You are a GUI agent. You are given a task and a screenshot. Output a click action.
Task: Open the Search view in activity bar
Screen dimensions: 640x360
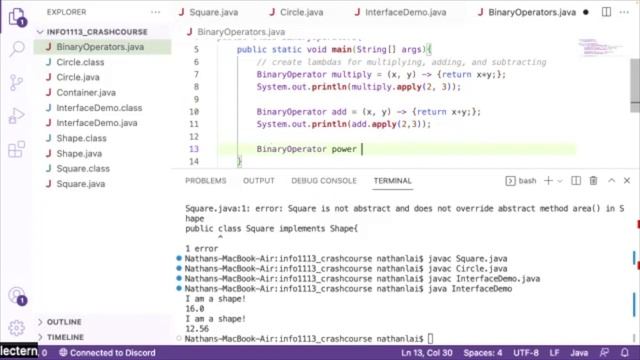pos(17,49)
